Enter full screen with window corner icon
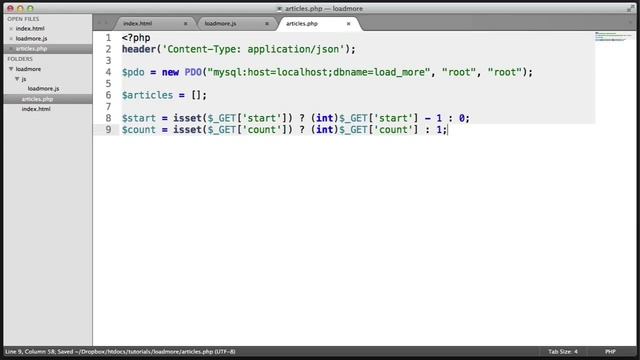The height and width of the screenshot is (360, 640). pos(631,8)
